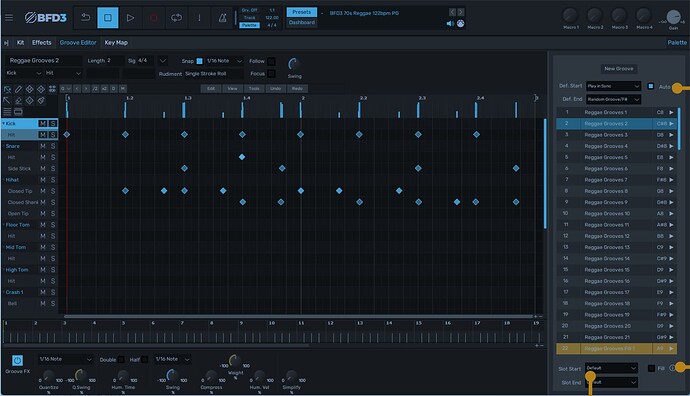Click the round icon beside the speaker

[x=460, y=23]
